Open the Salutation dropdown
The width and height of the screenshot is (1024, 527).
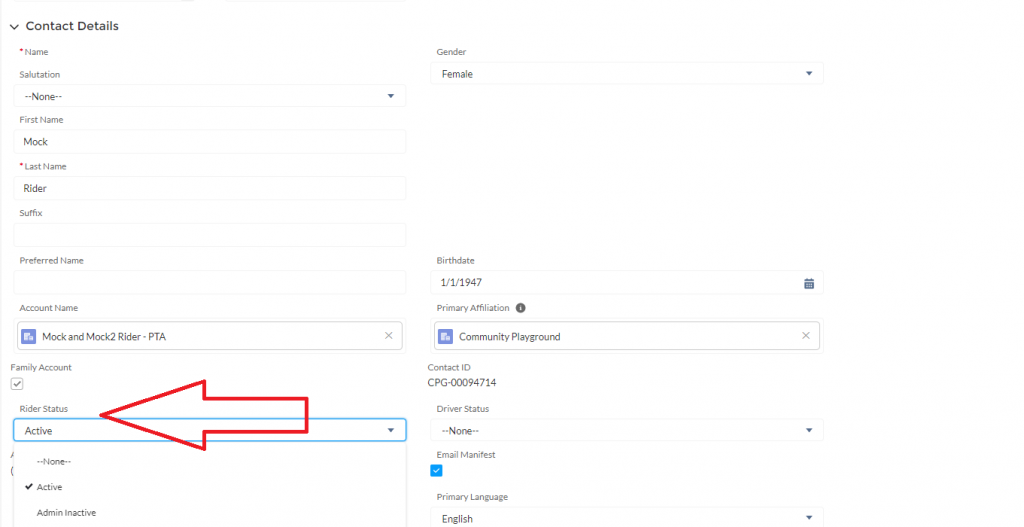click(209, 96)
